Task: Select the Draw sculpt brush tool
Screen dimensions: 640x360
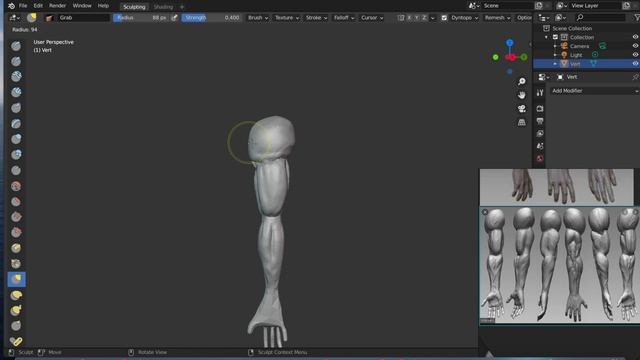Action: point(16,46)
